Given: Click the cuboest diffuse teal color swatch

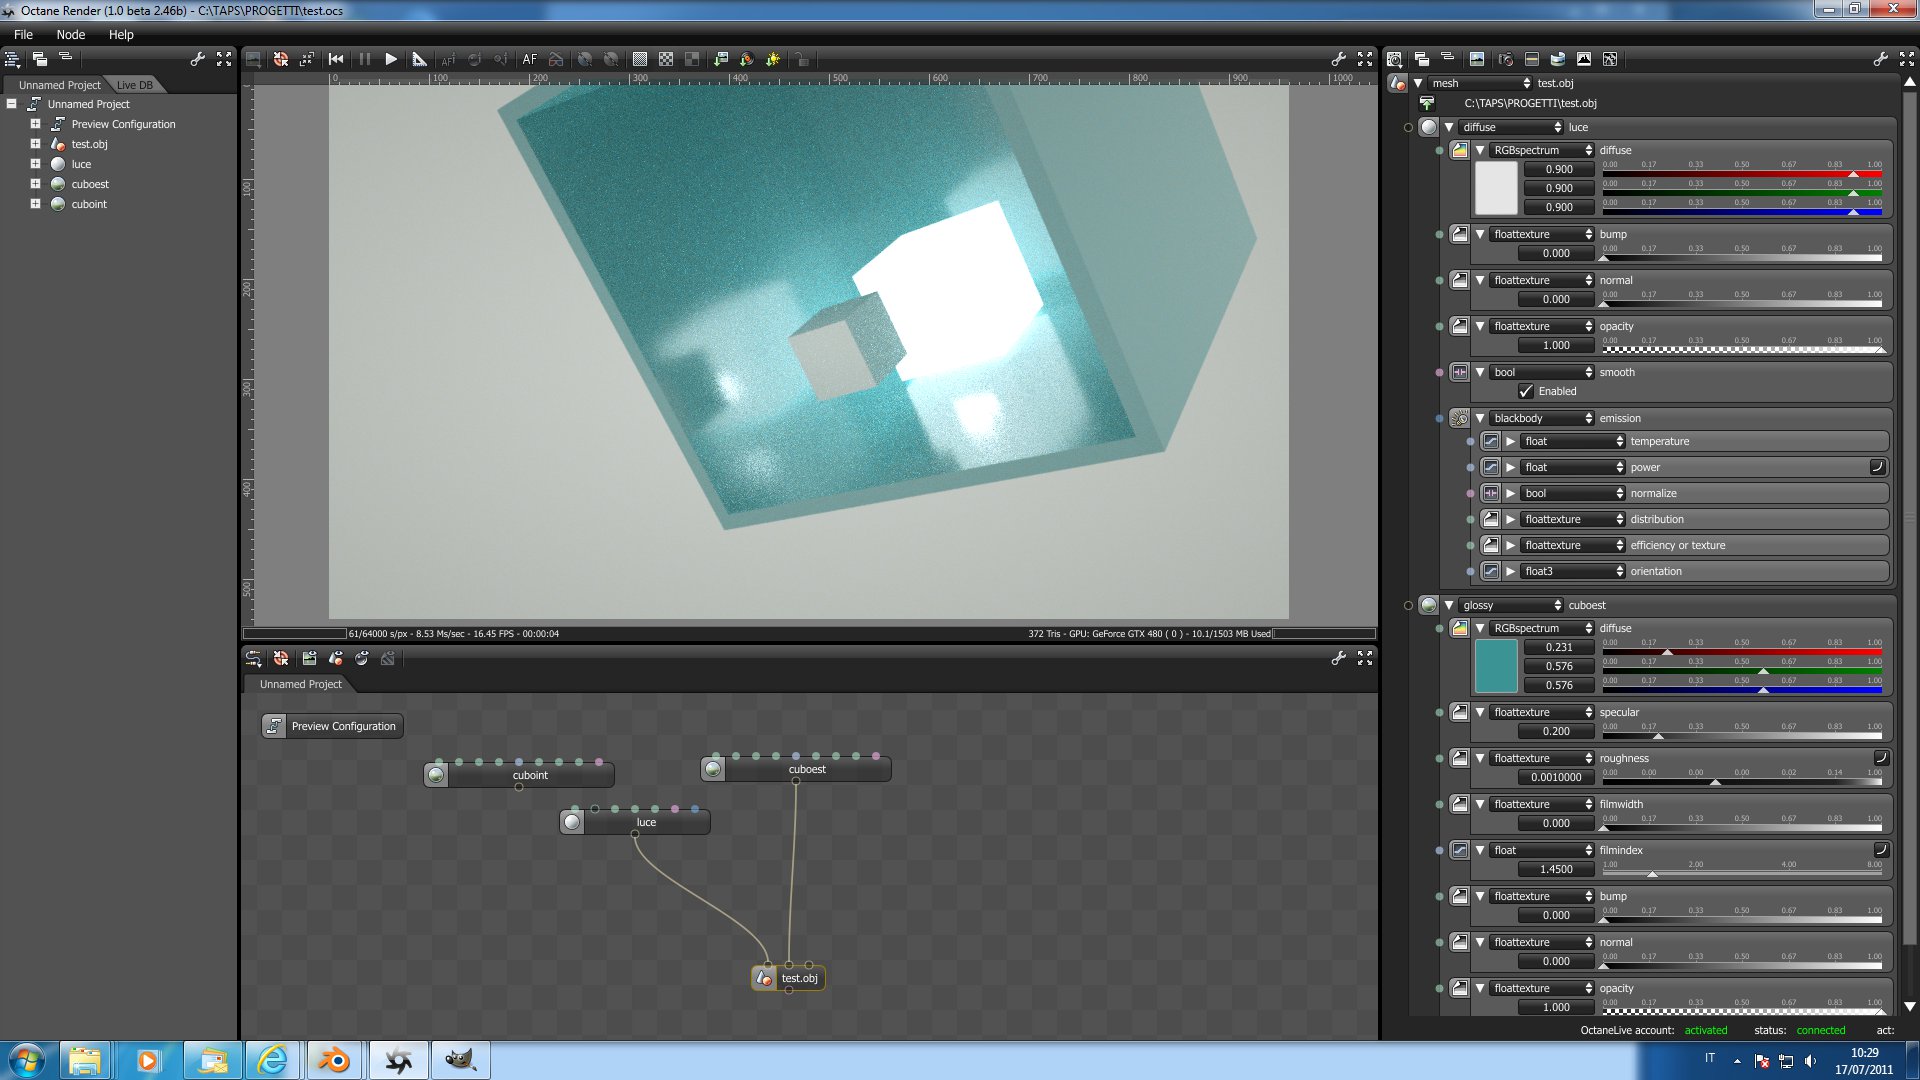Looking at the screenshot, I should click(x=1496, y=666).
